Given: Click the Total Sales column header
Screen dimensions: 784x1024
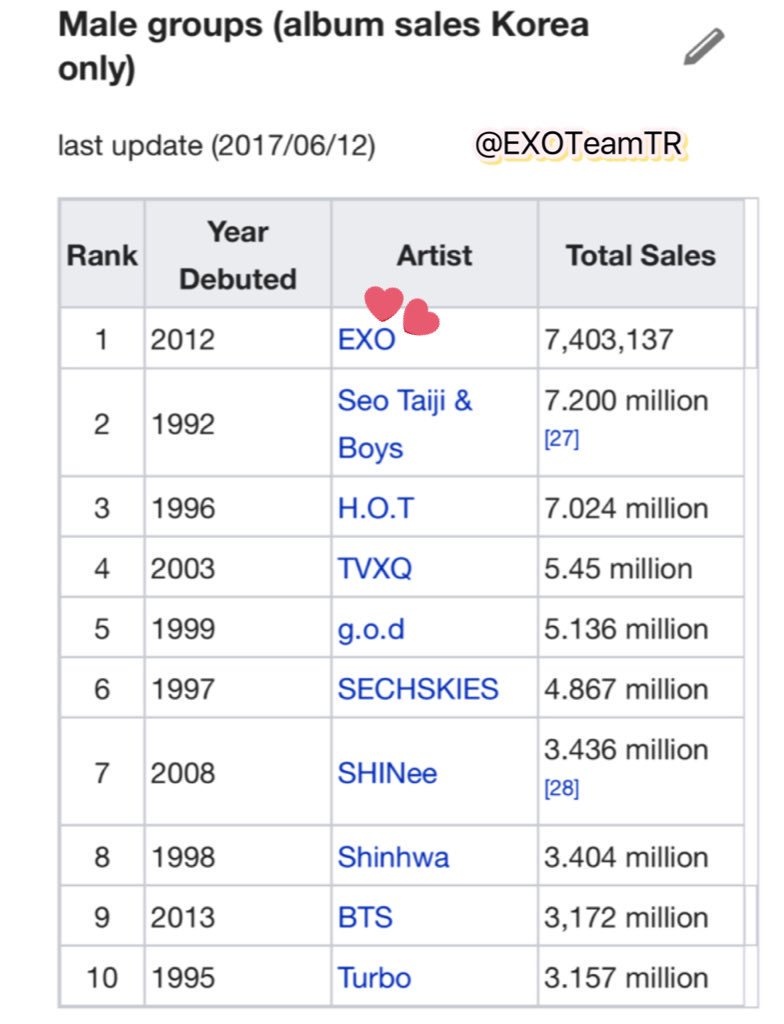Looking at the screenshot, I should 640,255.
